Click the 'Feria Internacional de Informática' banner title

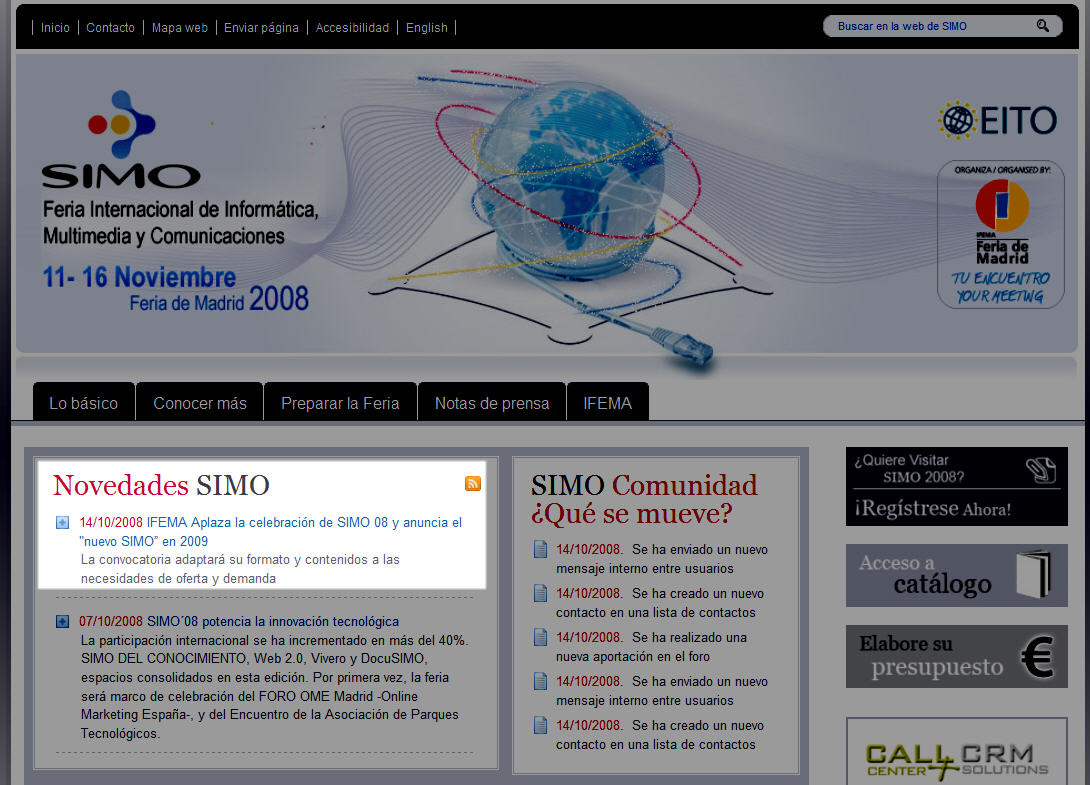[x=181, y=222]
